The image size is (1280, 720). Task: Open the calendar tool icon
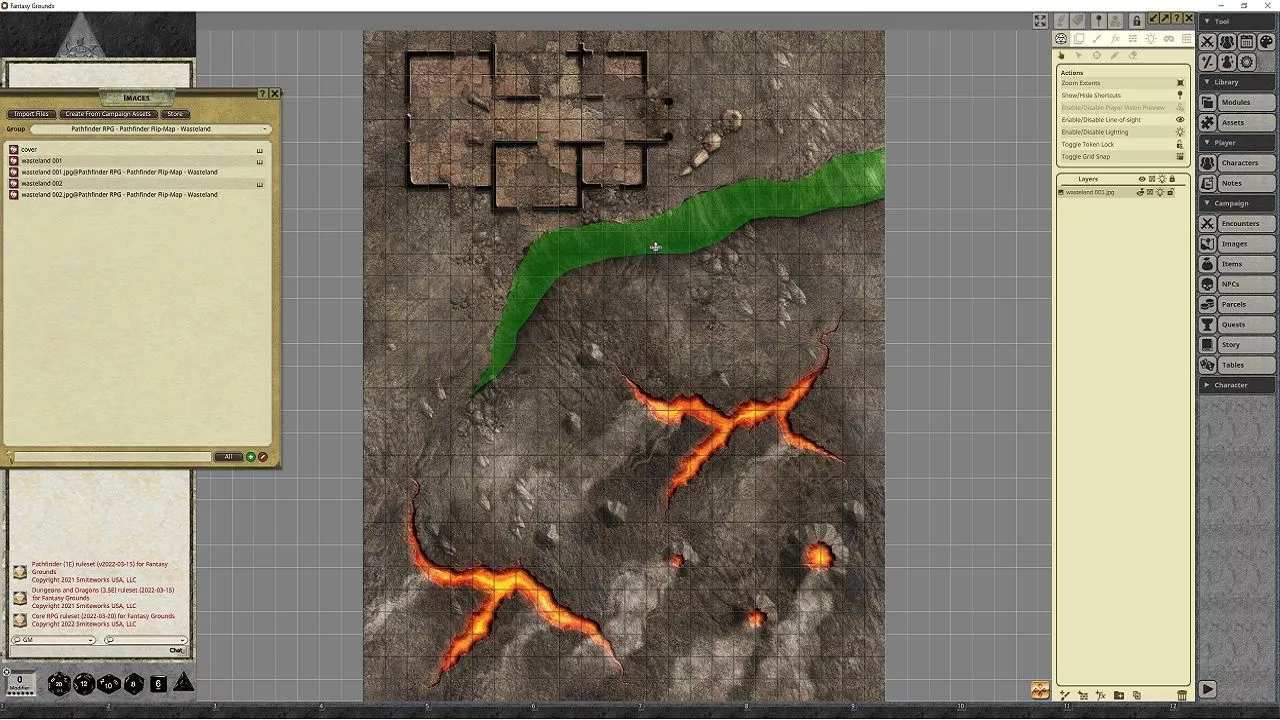[1247, 42]
